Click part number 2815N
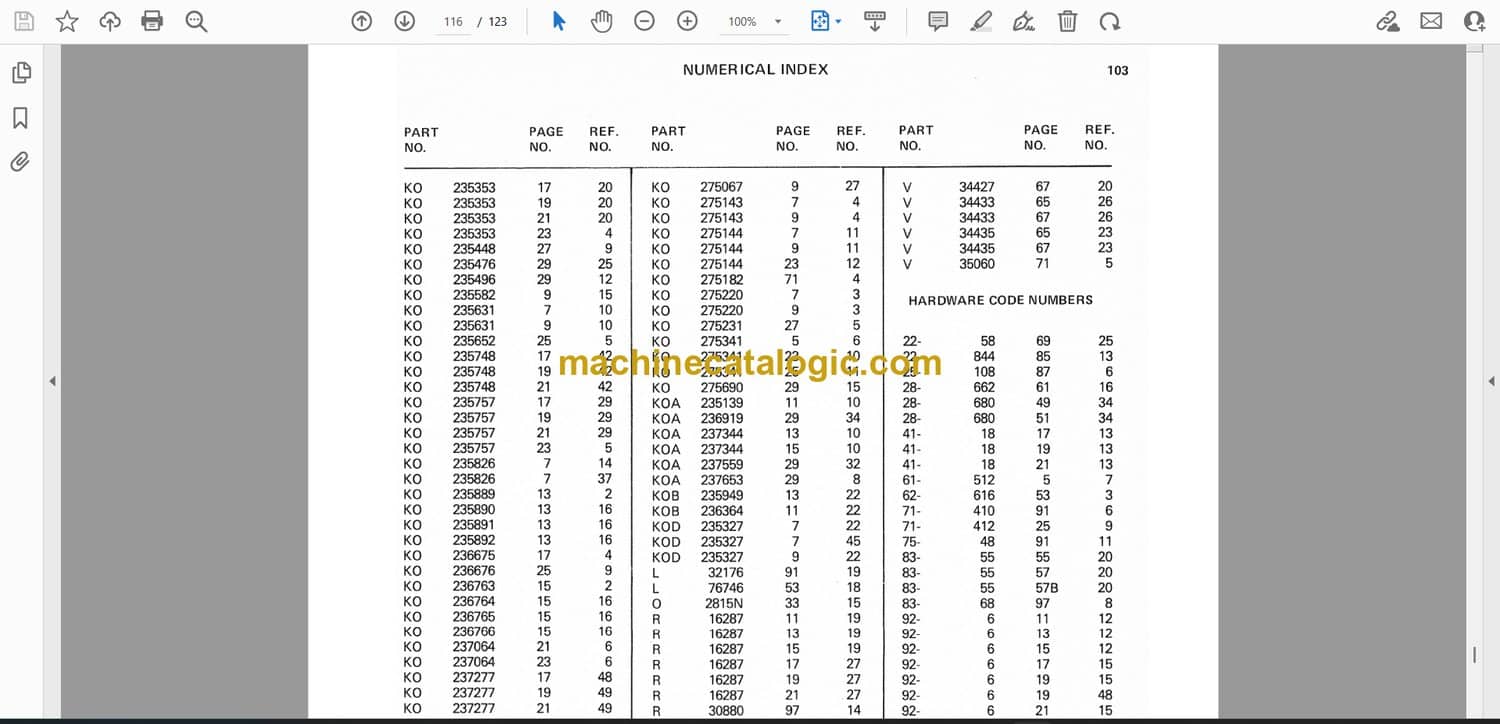The height and width of the screenshot is (724, 1500). tap(725, 603)
